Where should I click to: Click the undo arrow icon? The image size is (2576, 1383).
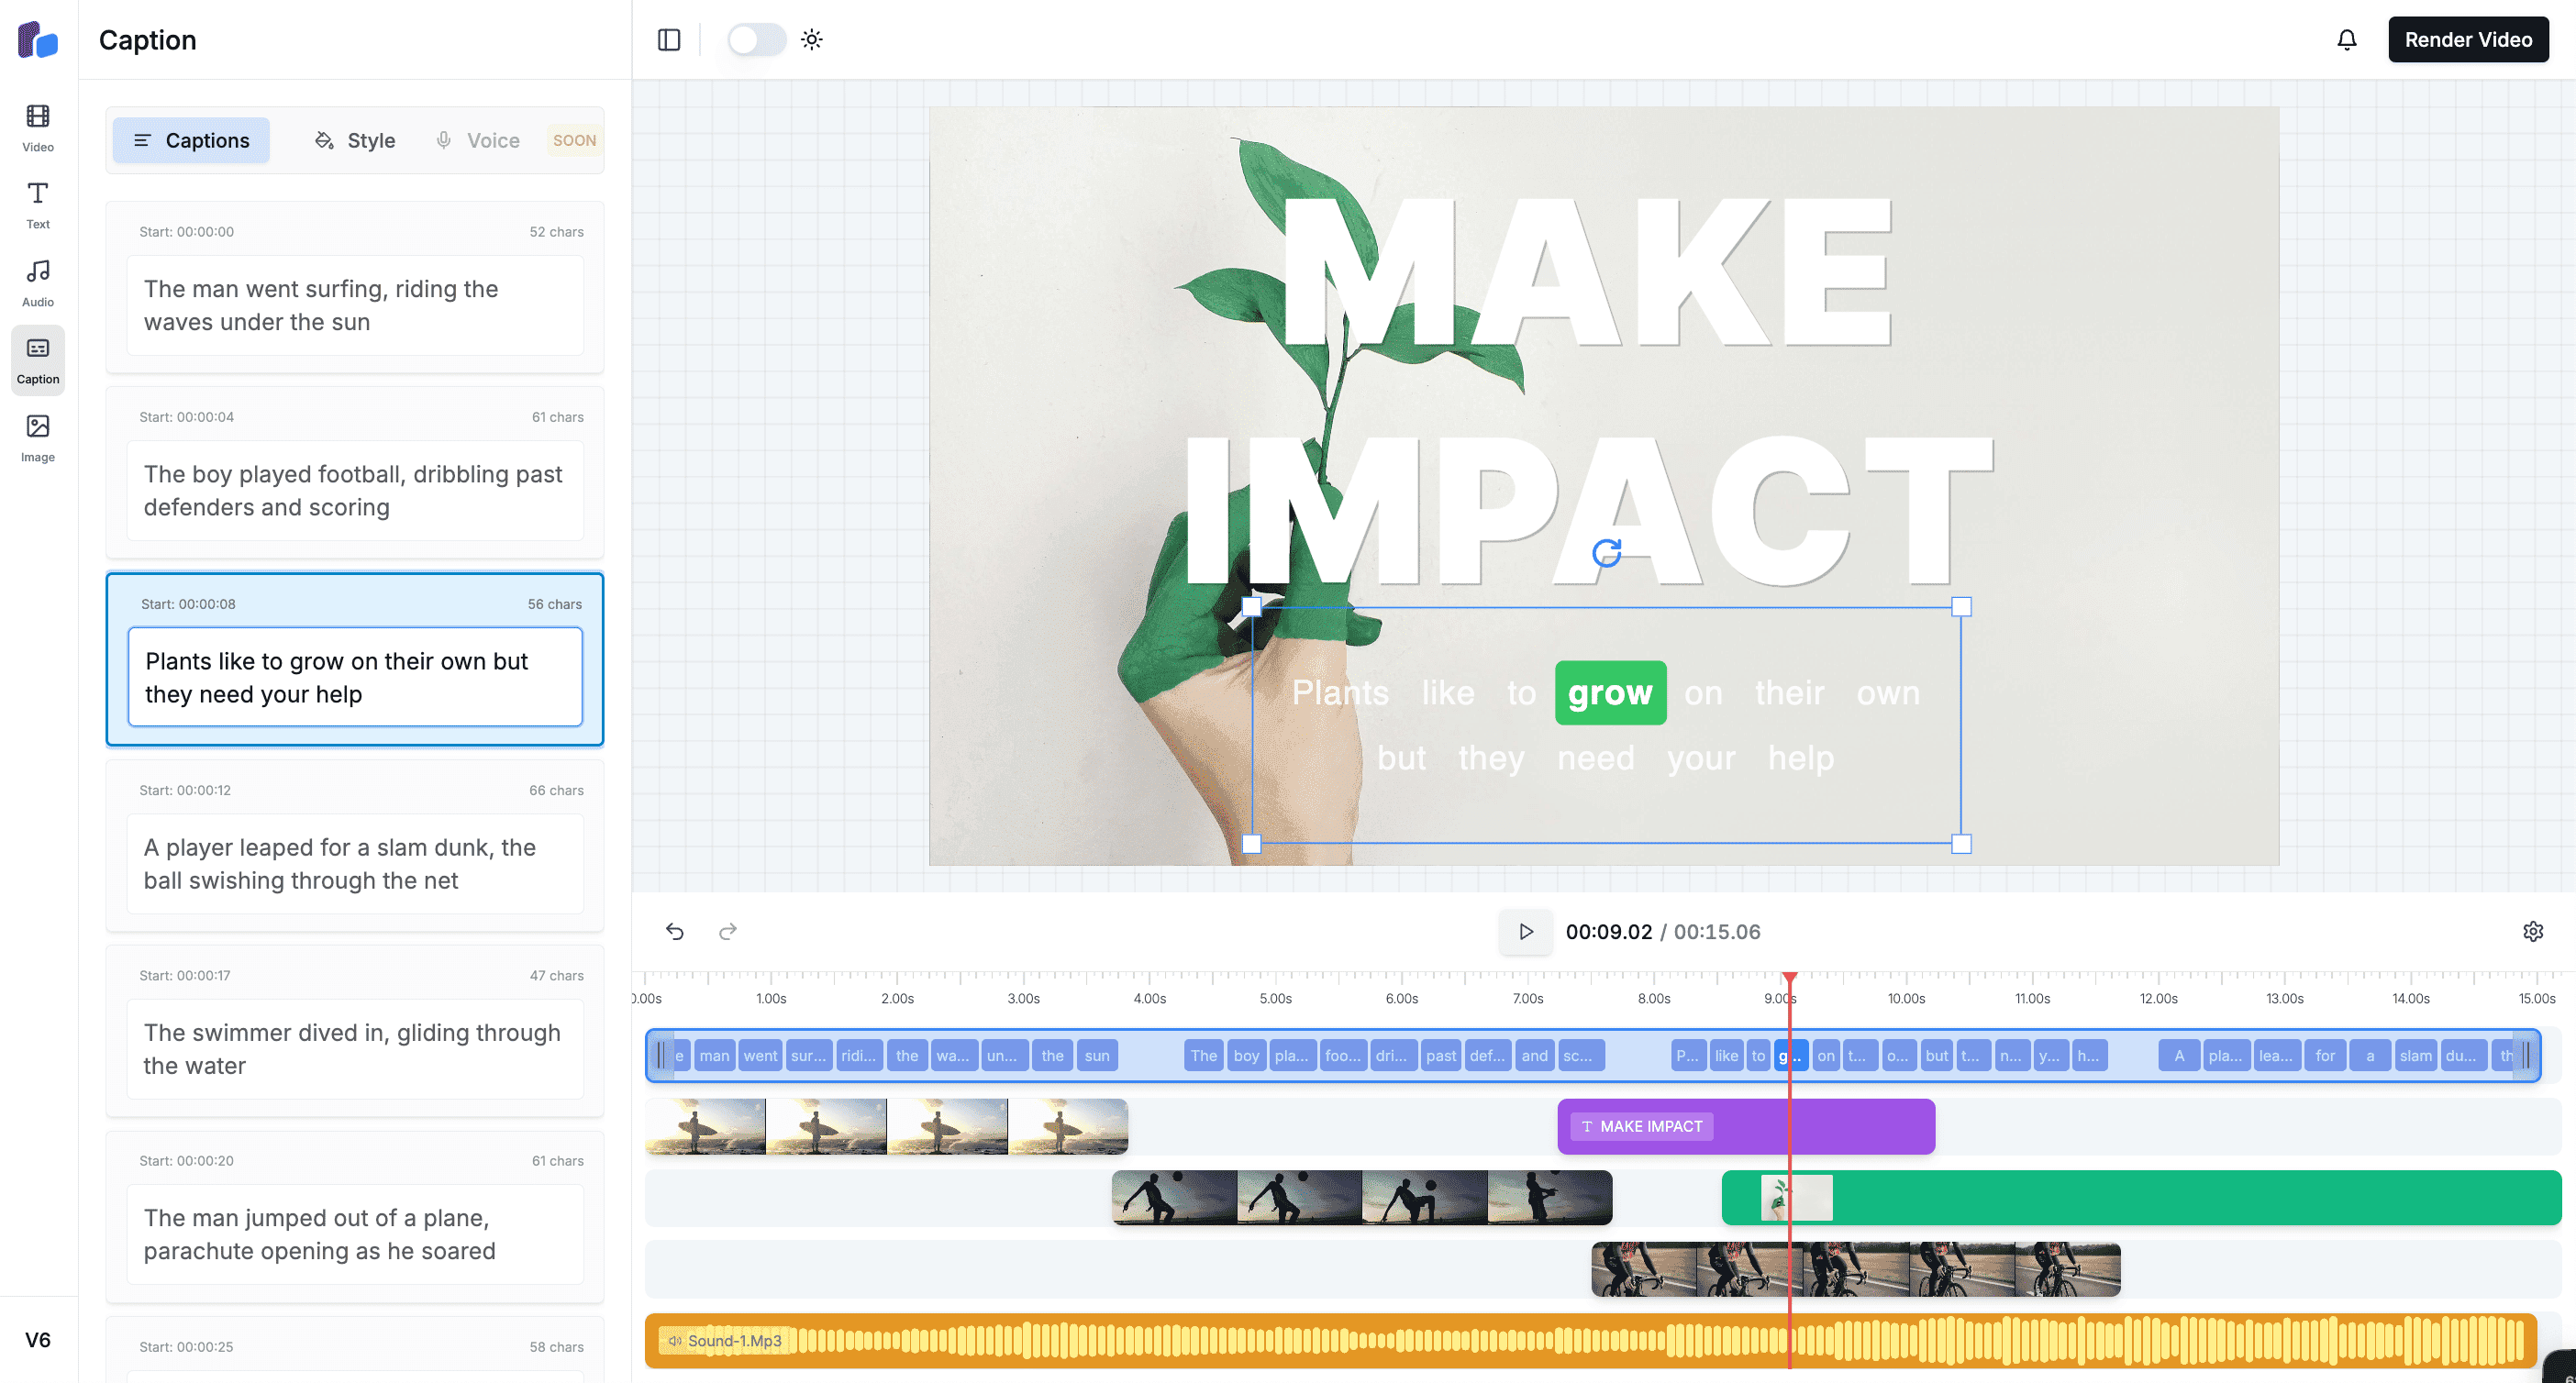(675, 931)
